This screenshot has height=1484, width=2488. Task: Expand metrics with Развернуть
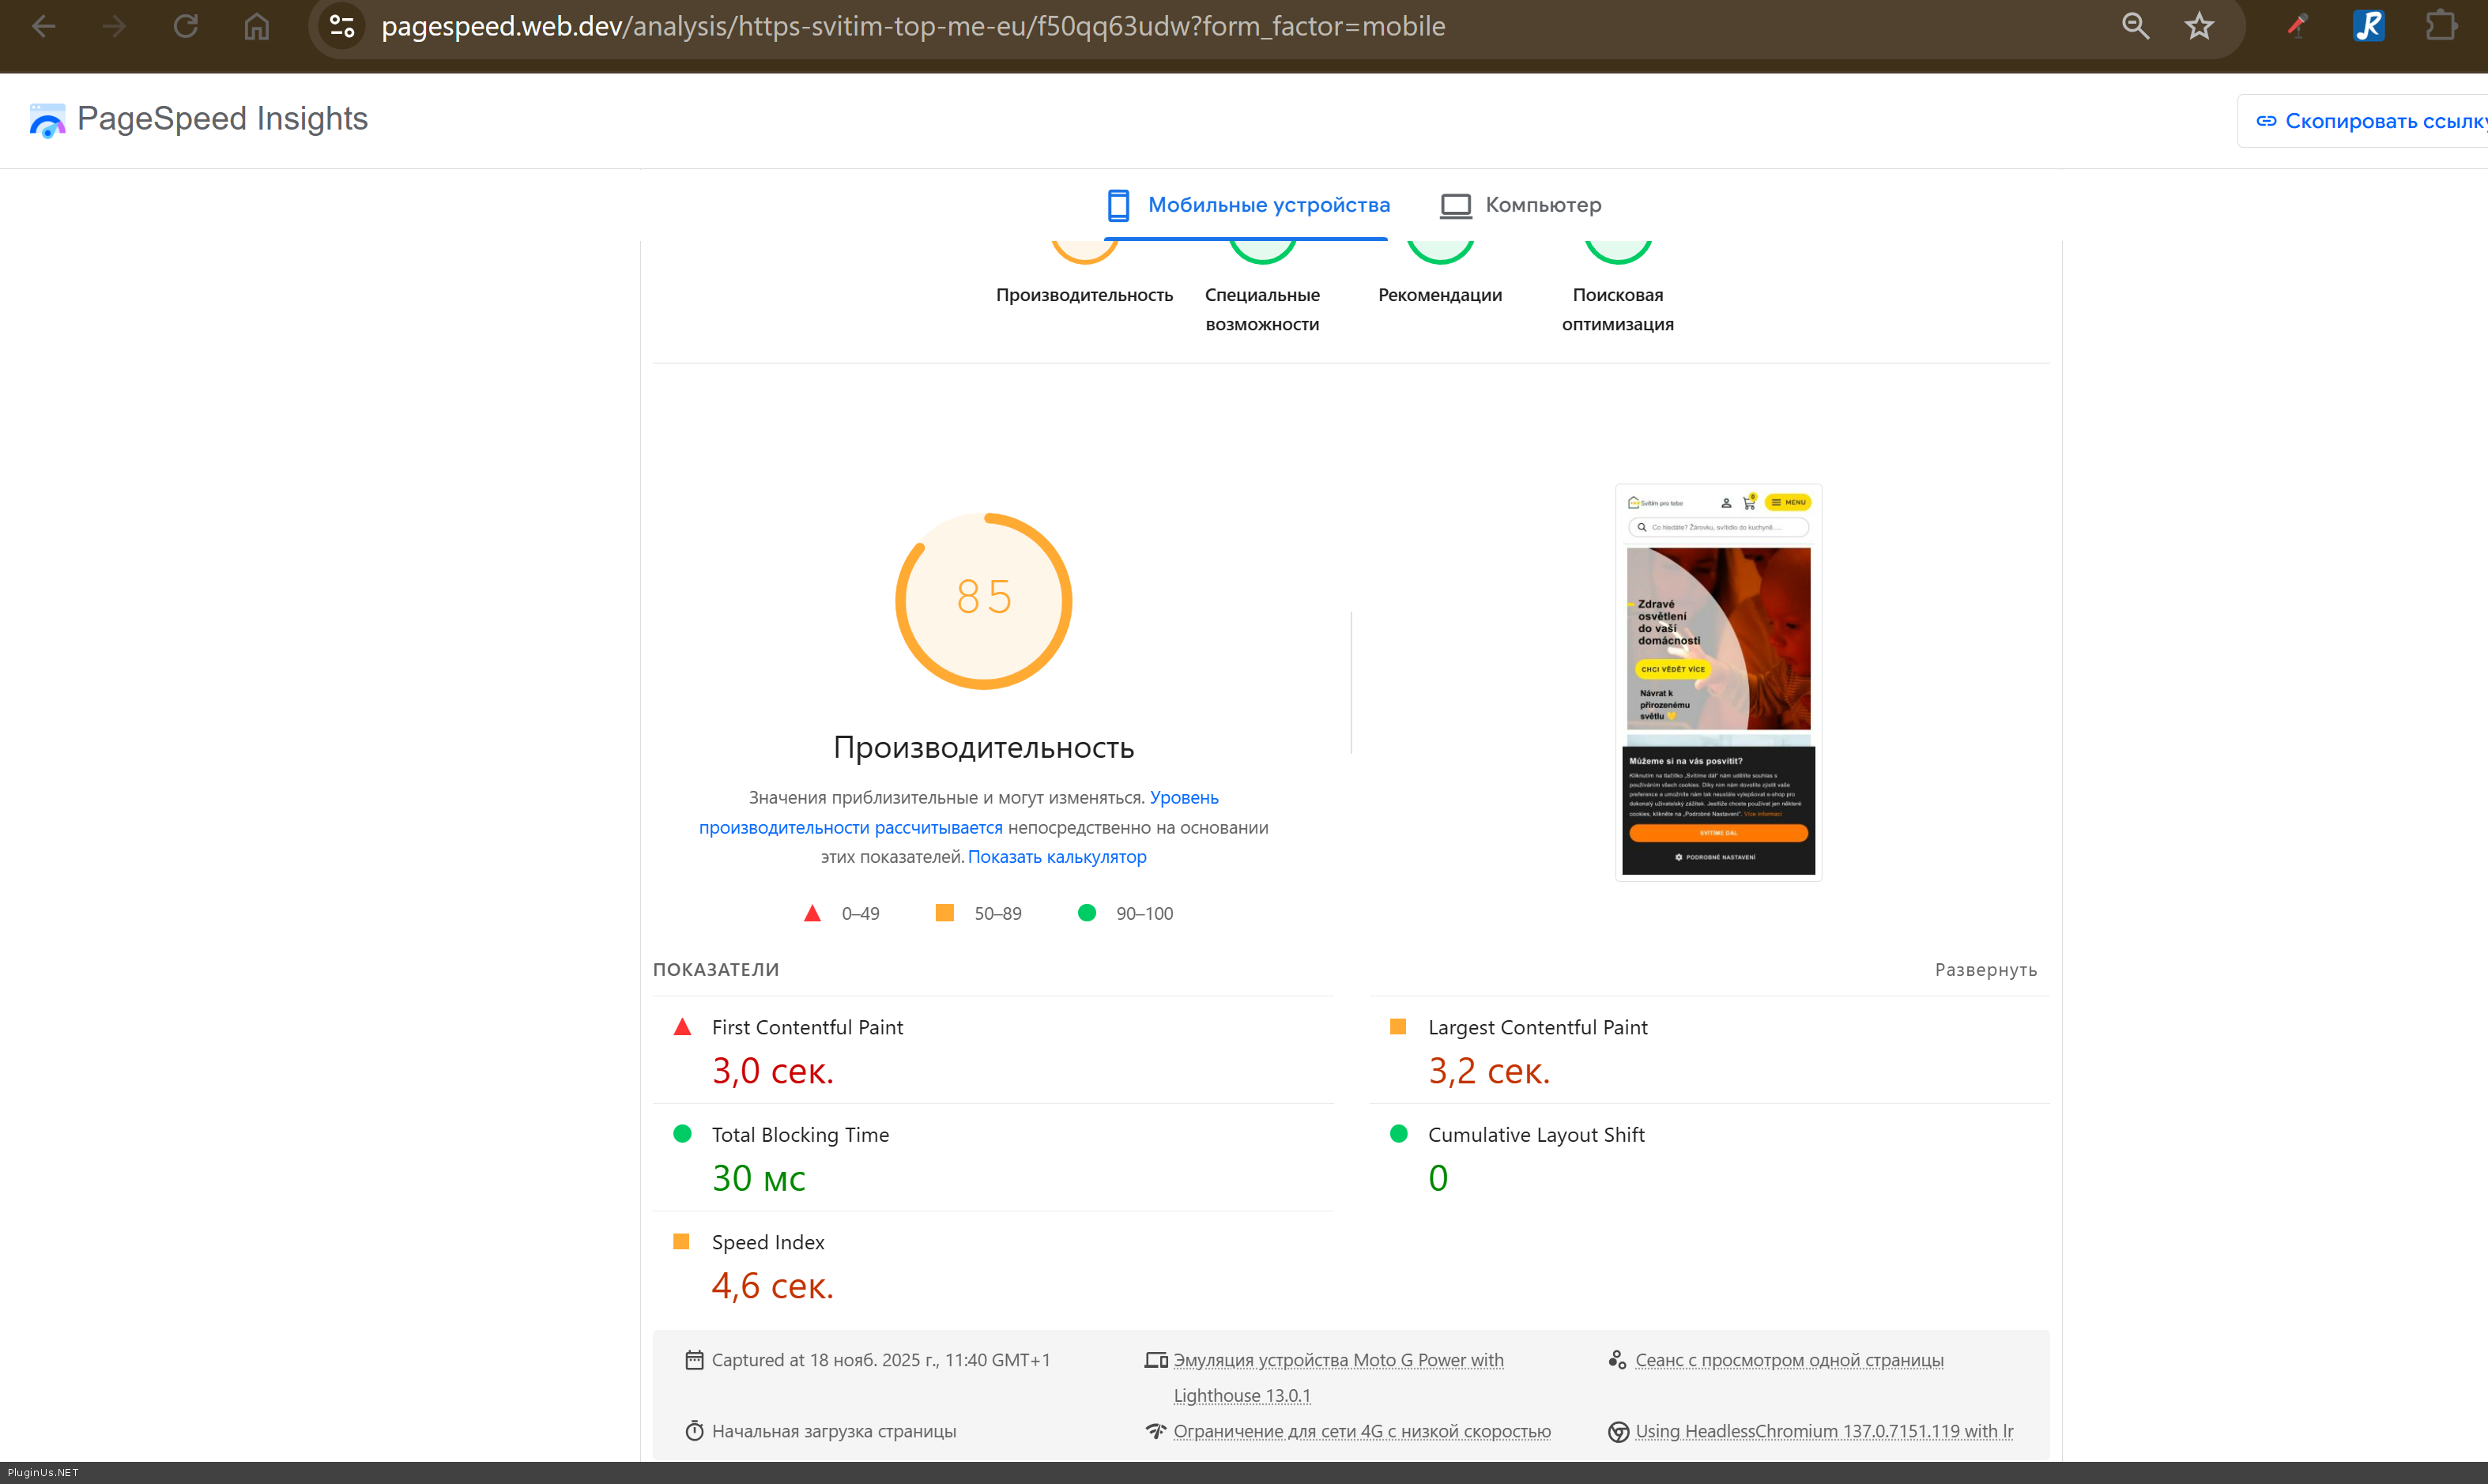pos(1985,969)
